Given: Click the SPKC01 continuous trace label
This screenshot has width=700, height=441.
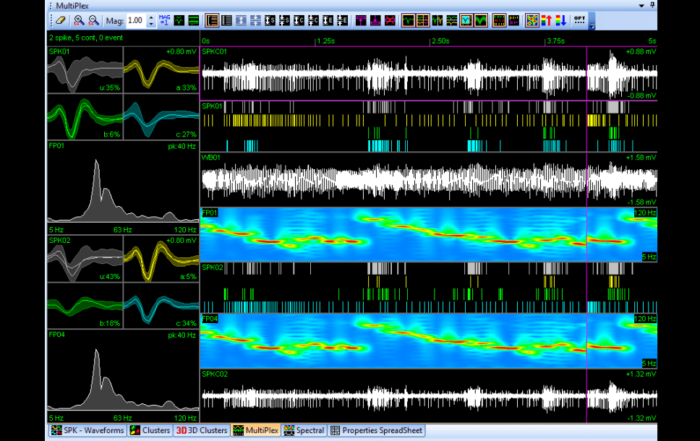Looking at the screenshot, I should pos(215,52).
